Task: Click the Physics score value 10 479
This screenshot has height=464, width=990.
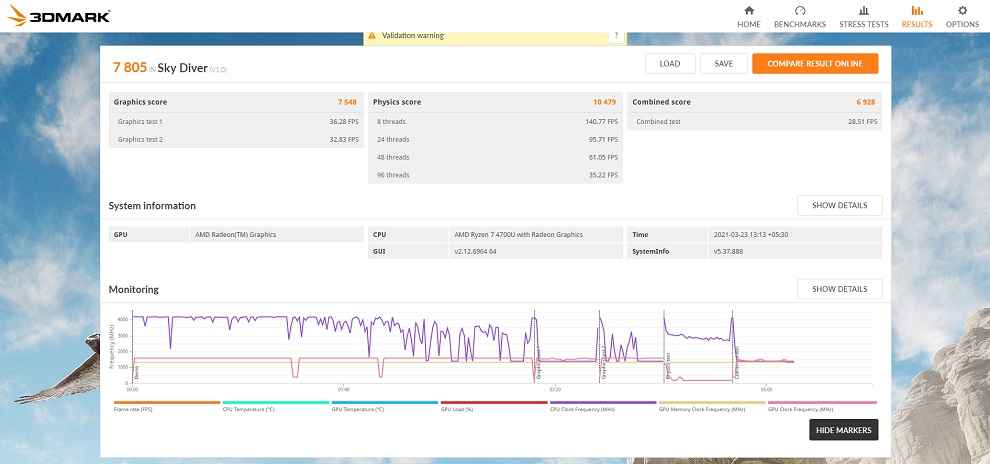Action: [x=604, y=102]
